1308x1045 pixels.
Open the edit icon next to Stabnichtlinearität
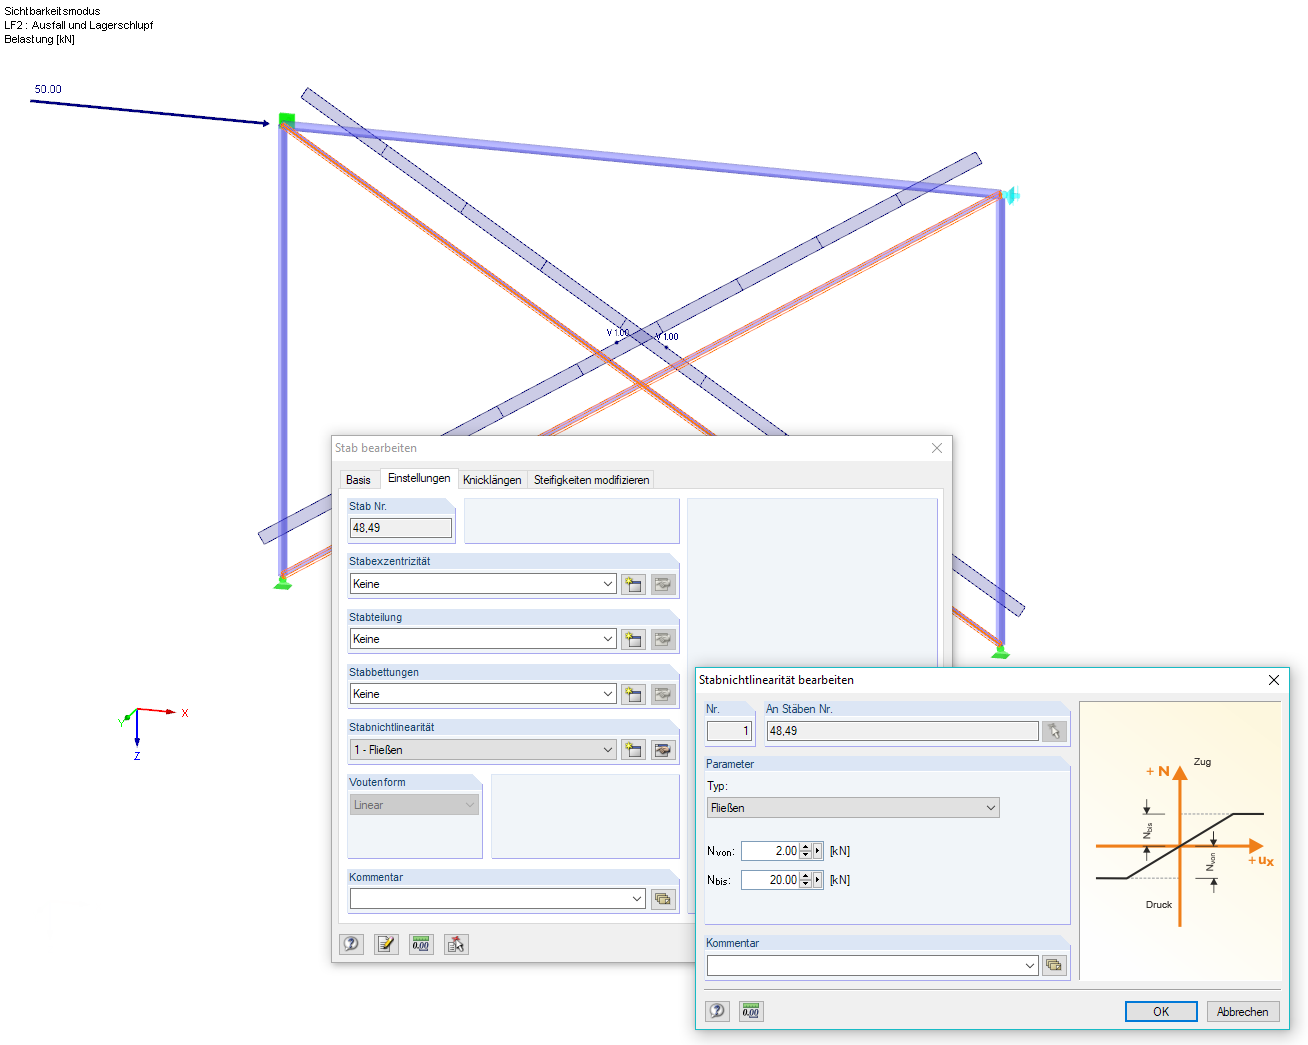click(663, 749)
